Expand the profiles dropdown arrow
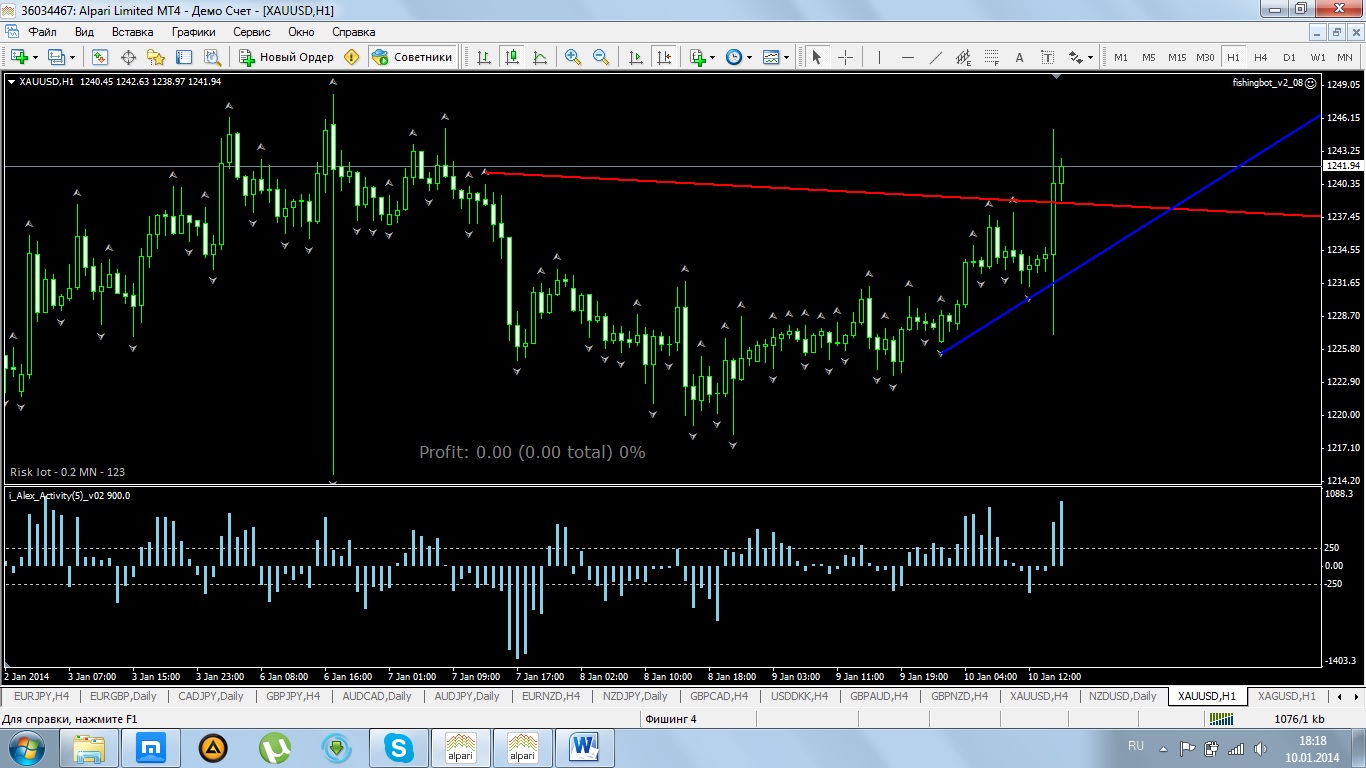The width and height of the screenshot is (1366, 768). click(x=72, y=57)
